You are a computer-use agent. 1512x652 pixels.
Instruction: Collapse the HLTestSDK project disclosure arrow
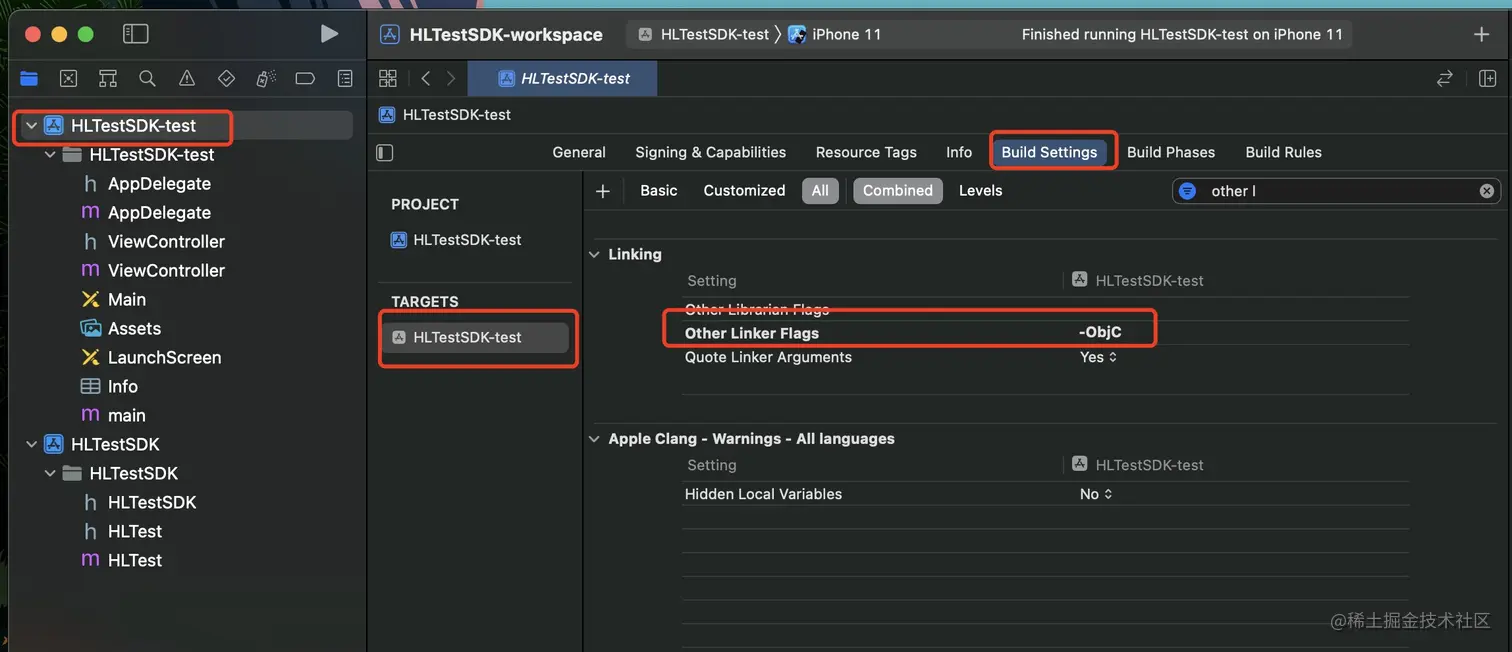[x=31, y=444]
